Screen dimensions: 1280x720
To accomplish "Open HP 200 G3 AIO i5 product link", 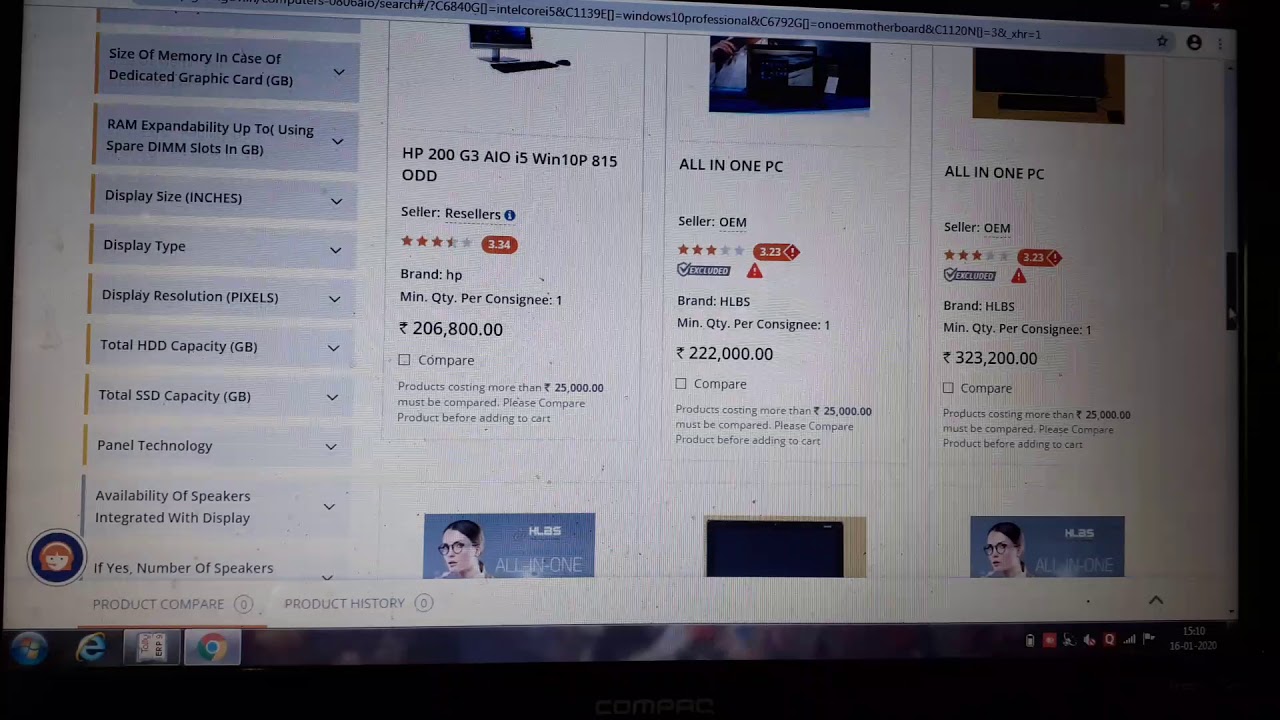I will 509,167.
